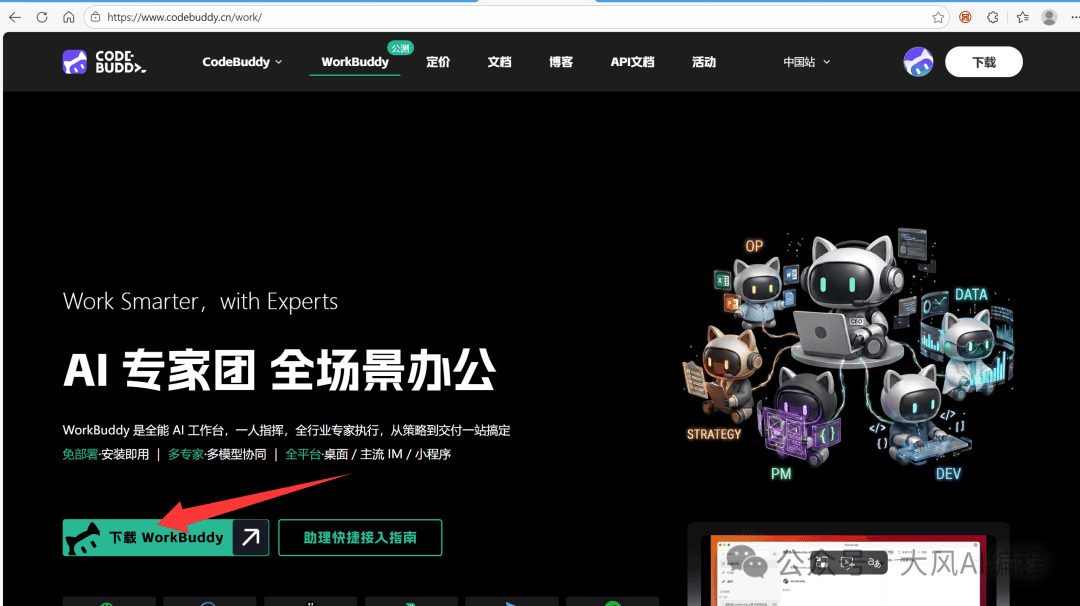This screenshot has height=606, width=1080.
Task: Open the browser extensions puzzle icon
Action: (x=993, y=17)
